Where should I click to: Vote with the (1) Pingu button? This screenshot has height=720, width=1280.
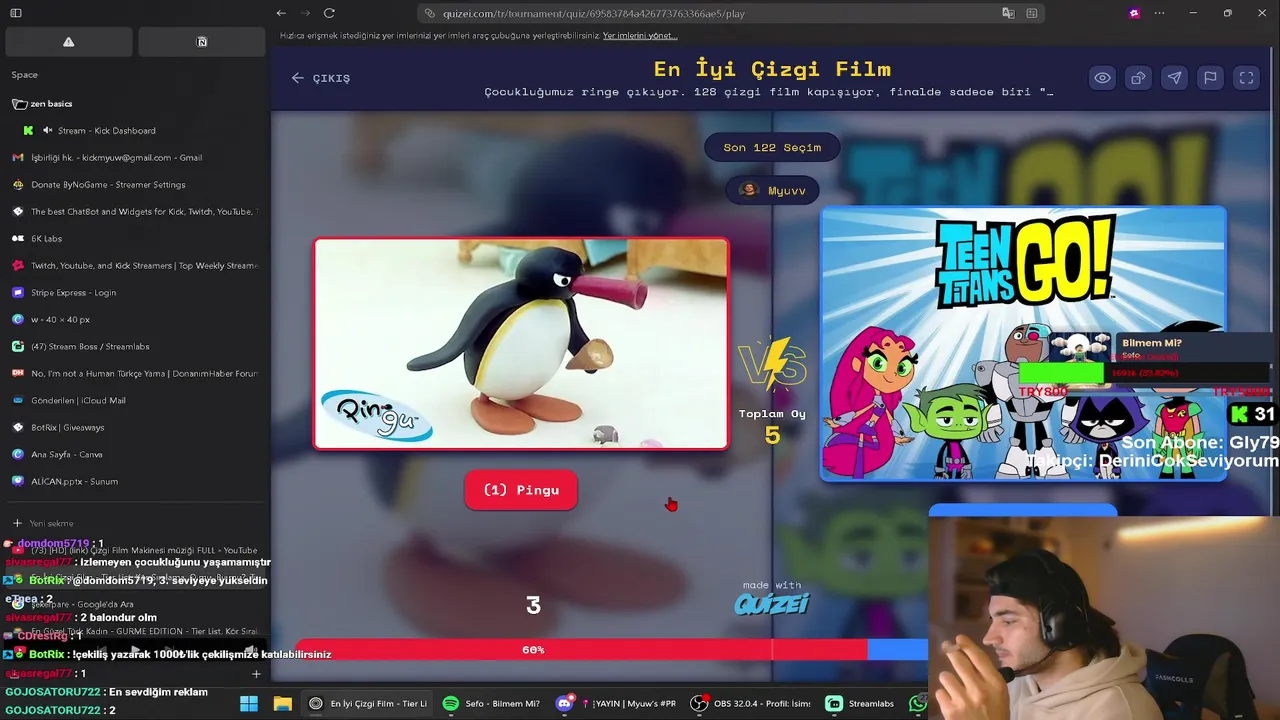click(x=521, y=490)
